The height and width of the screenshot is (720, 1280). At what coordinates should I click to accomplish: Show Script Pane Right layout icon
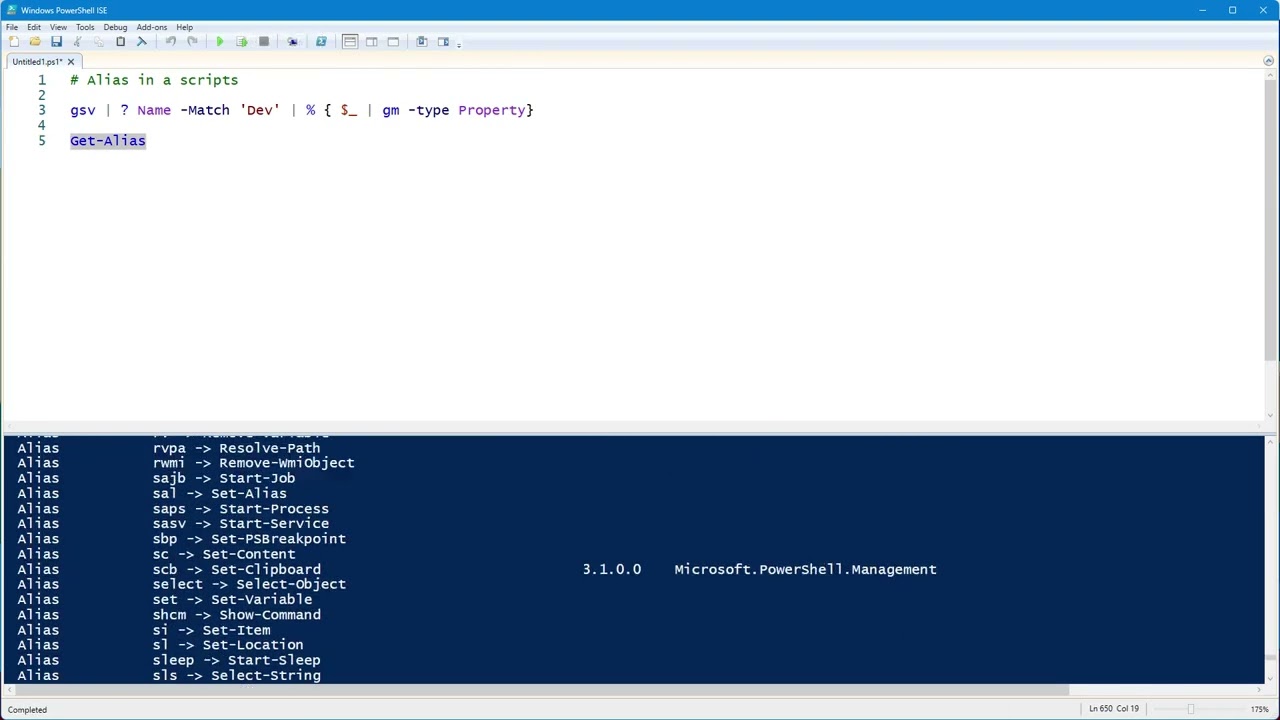click(x=371, y=42)
